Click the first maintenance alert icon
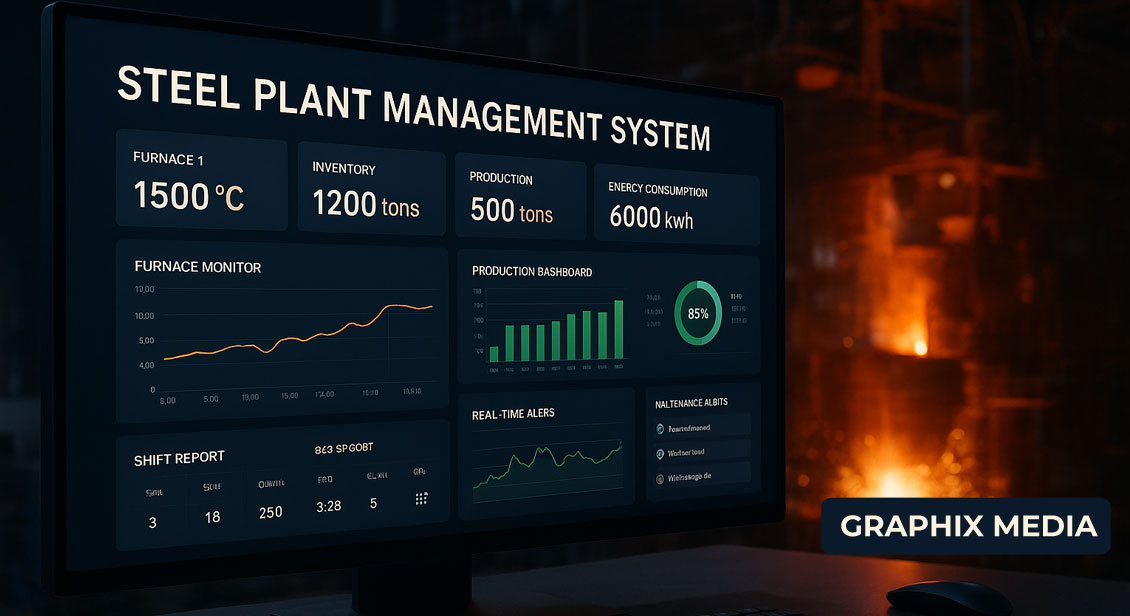Viewport: 1130px width, 616px height. click(x=659, y=428)
